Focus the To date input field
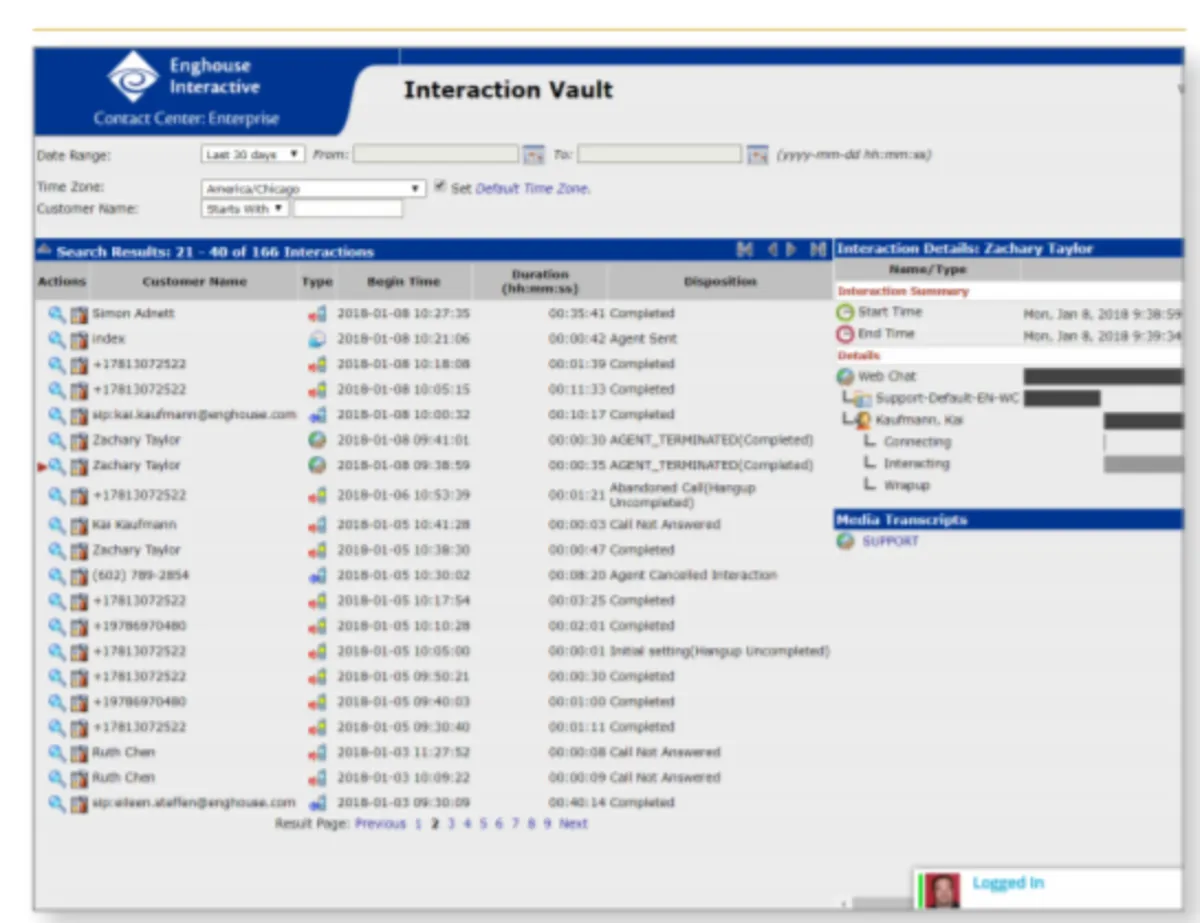The image size is (1200, 923). pyautogui.click(x=660, y=155)
